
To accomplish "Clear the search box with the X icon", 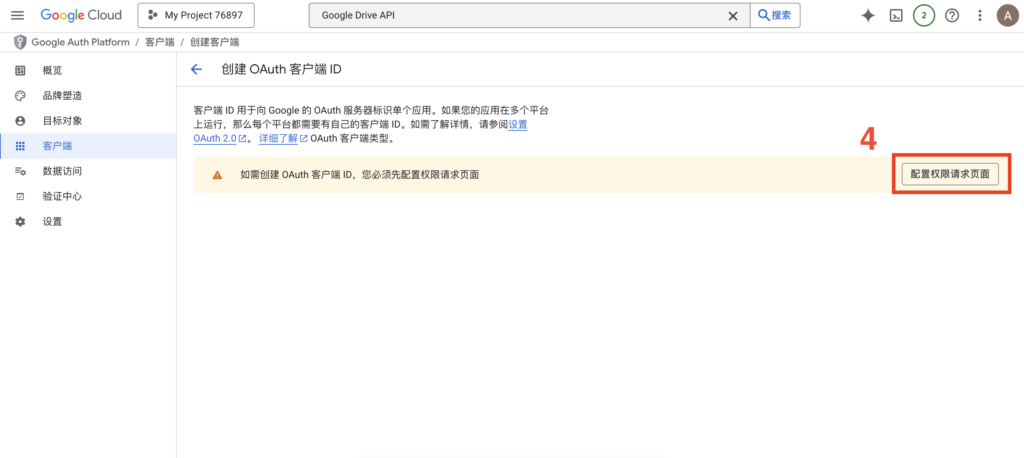I will point(732,16).
